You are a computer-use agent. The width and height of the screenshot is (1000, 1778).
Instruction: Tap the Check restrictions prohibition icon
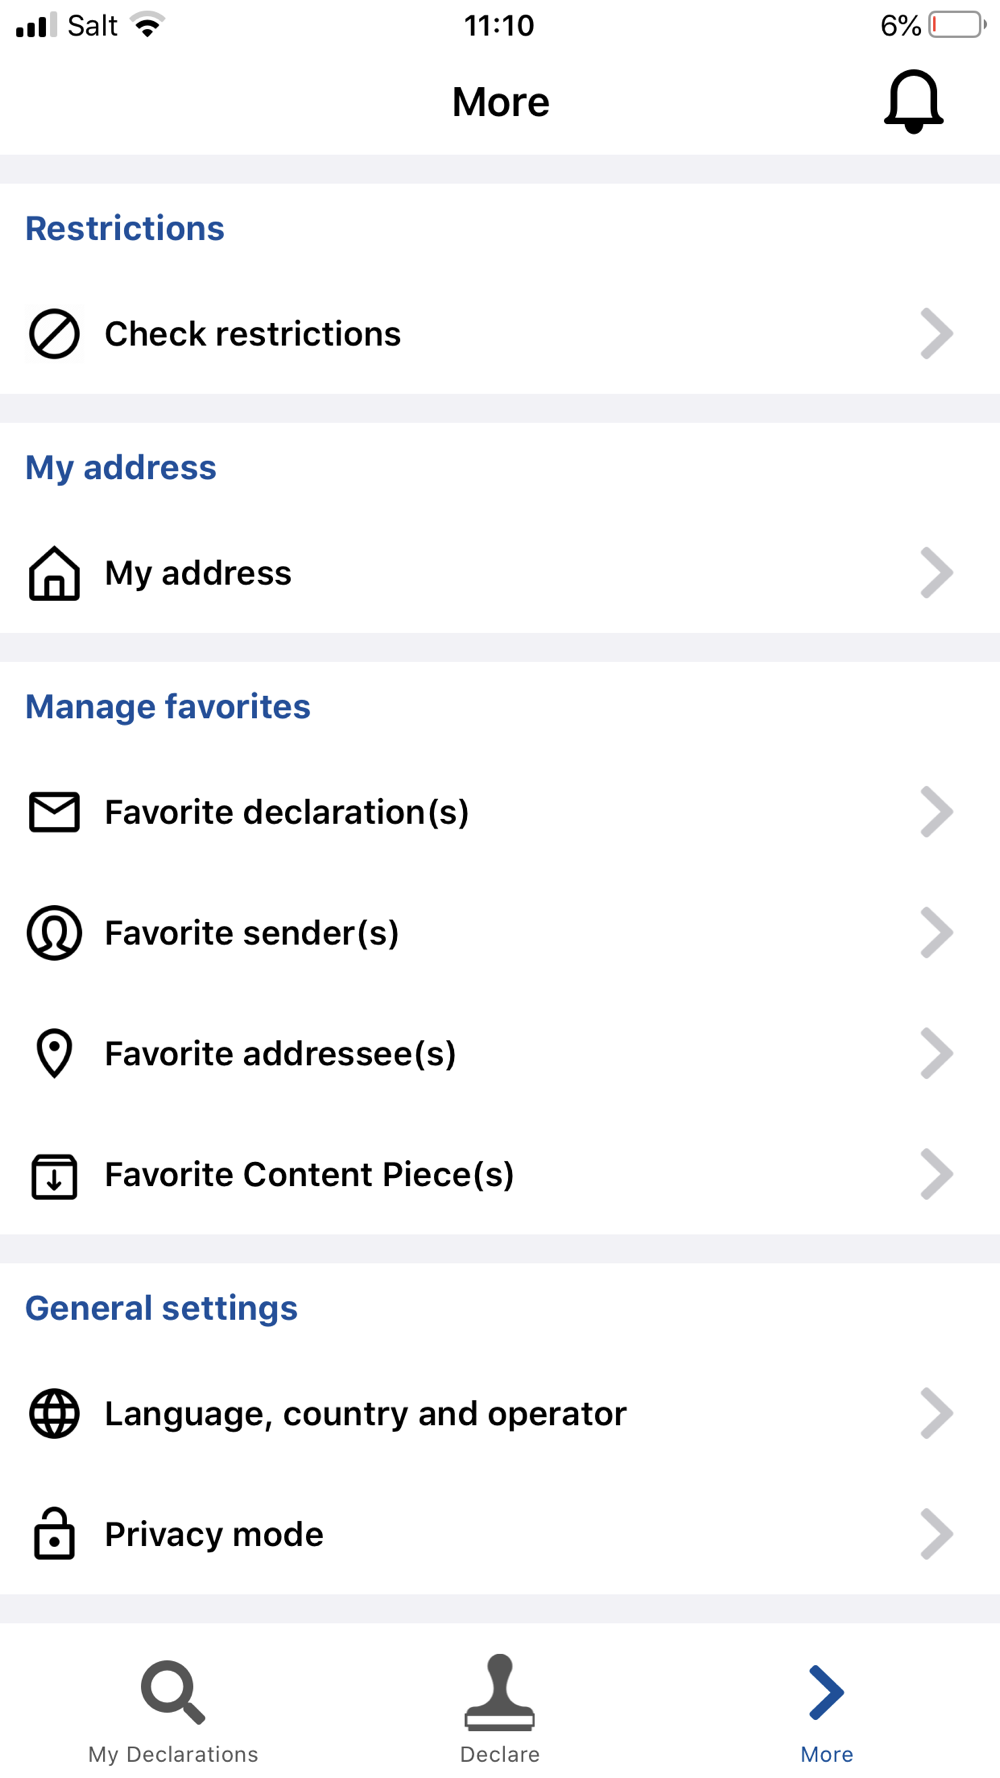(x=54, y=333)
